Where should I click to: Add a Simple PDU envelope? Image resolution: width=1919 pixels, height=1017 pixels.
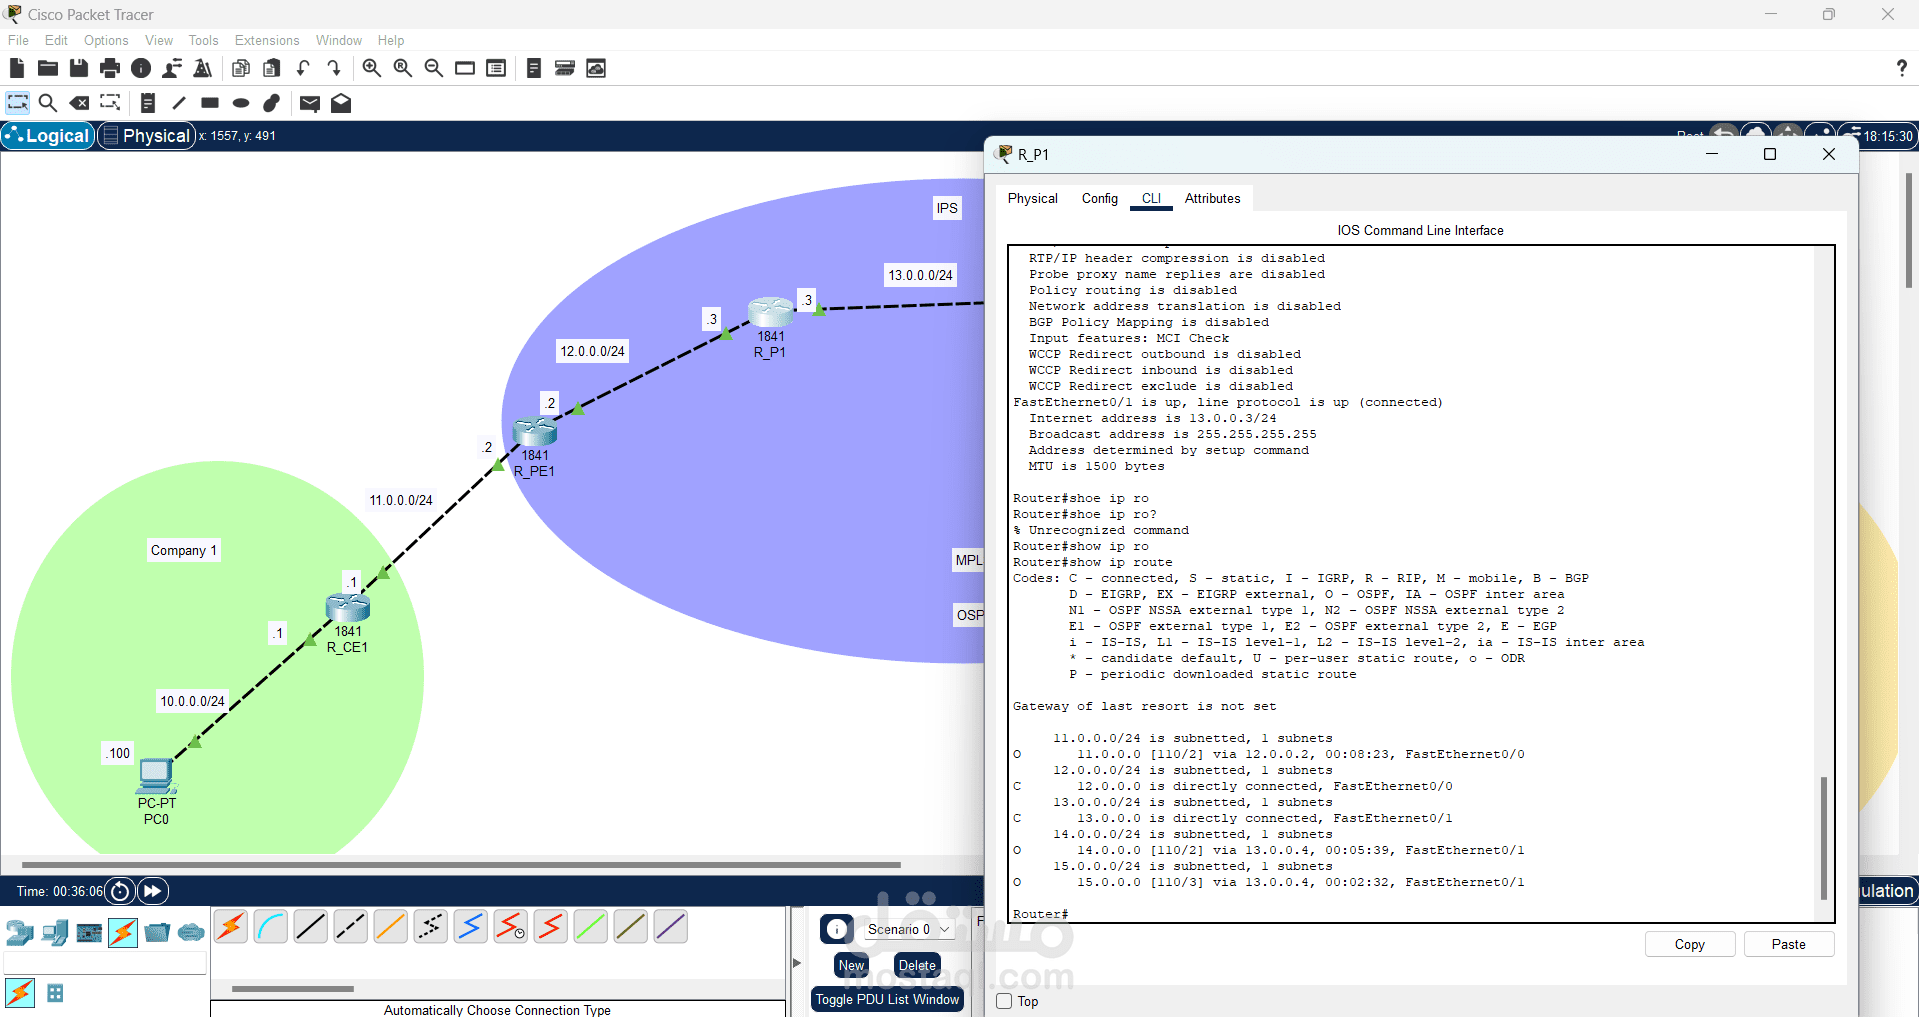point(310,104)
